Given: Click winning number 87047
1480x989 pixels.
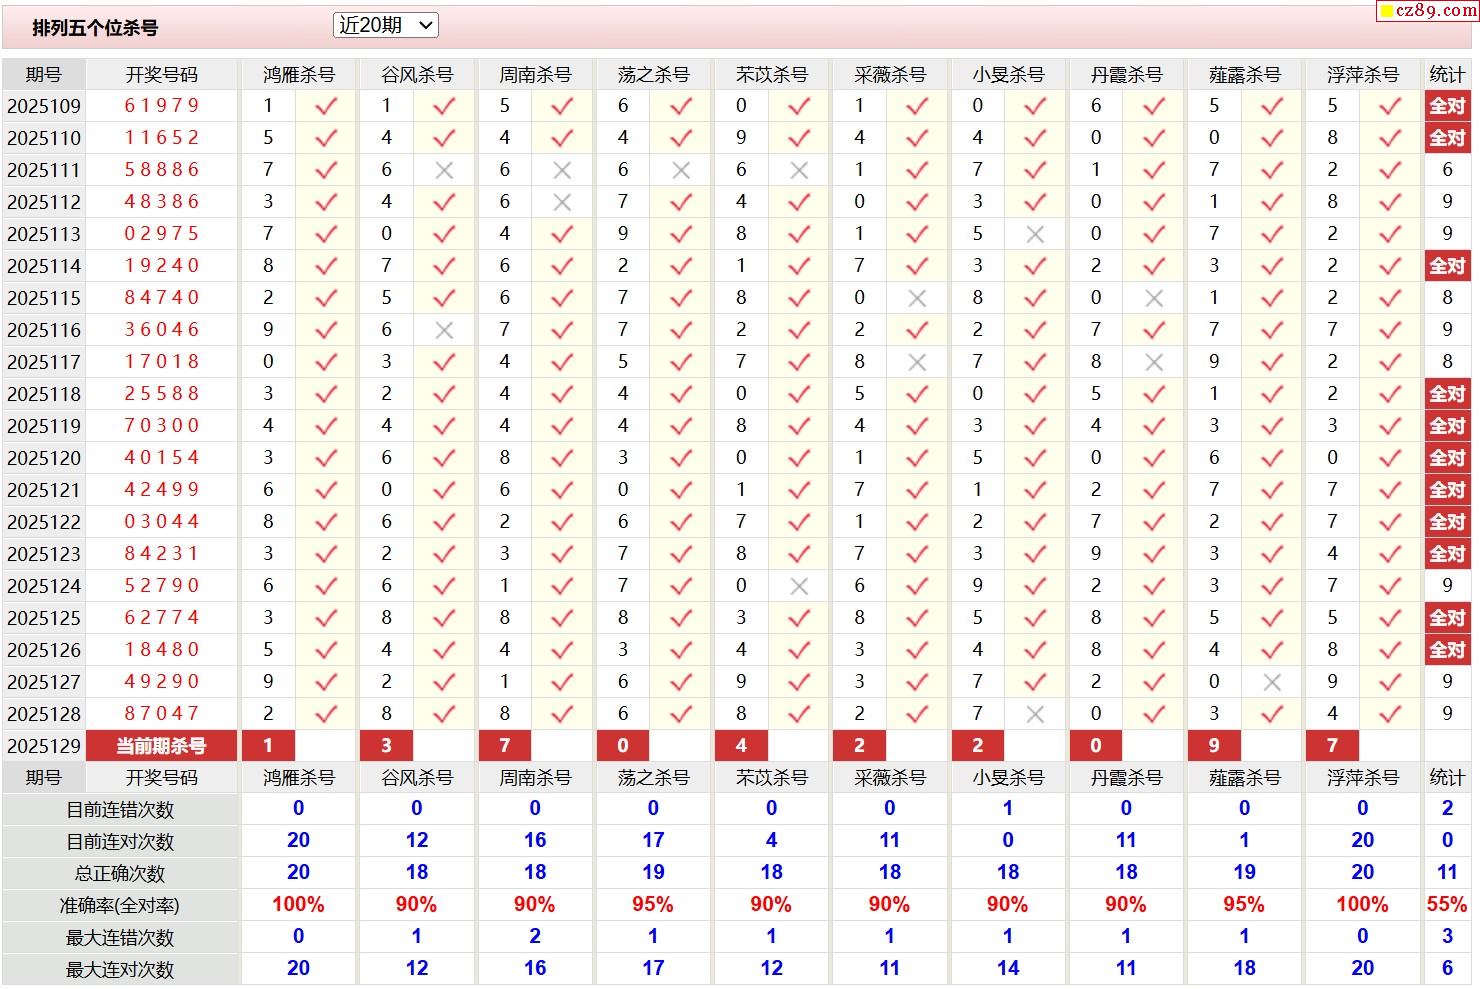Looking at the screenshot, I should (162, 714).
